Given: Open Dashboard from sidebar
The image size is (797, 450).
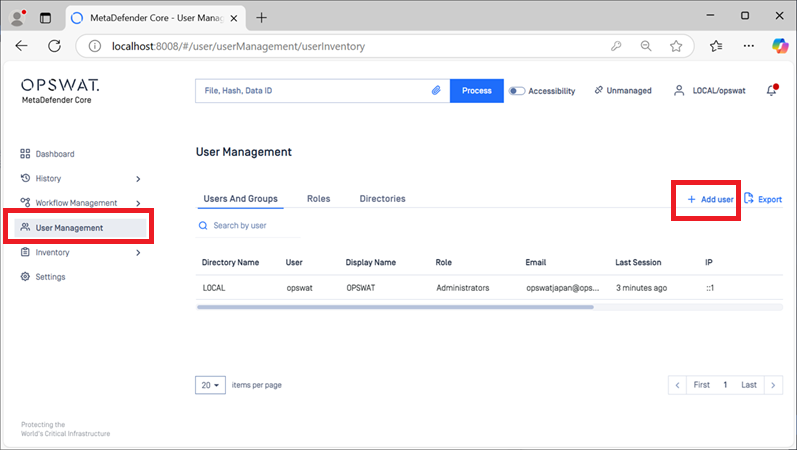Looking at the screenshot, I should [55, 154].
